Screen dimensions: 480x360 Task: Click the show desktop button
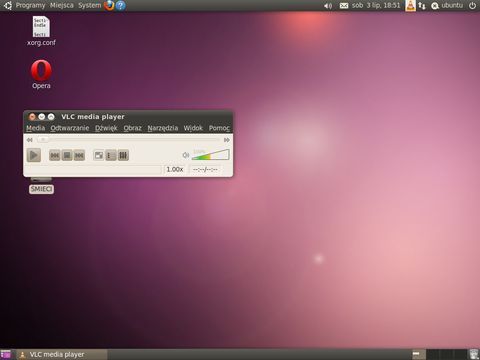(6, 354)
